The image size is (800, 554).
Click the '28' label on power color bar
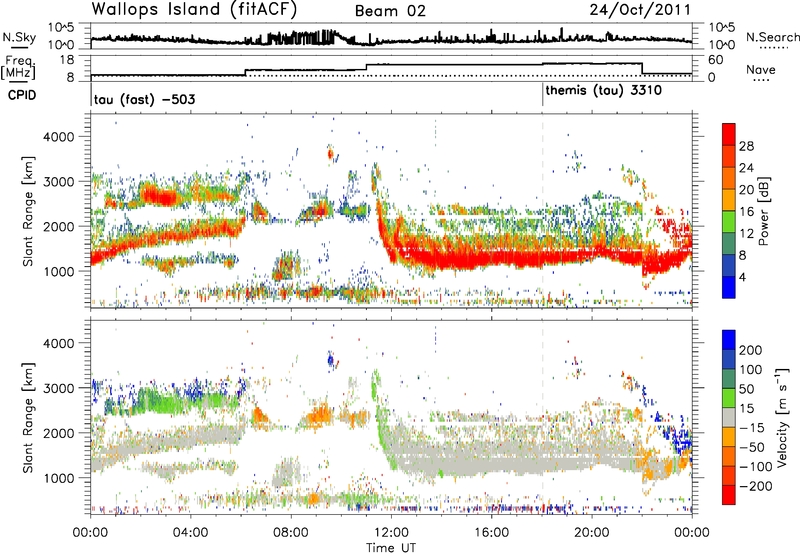[x=746, y=146]
